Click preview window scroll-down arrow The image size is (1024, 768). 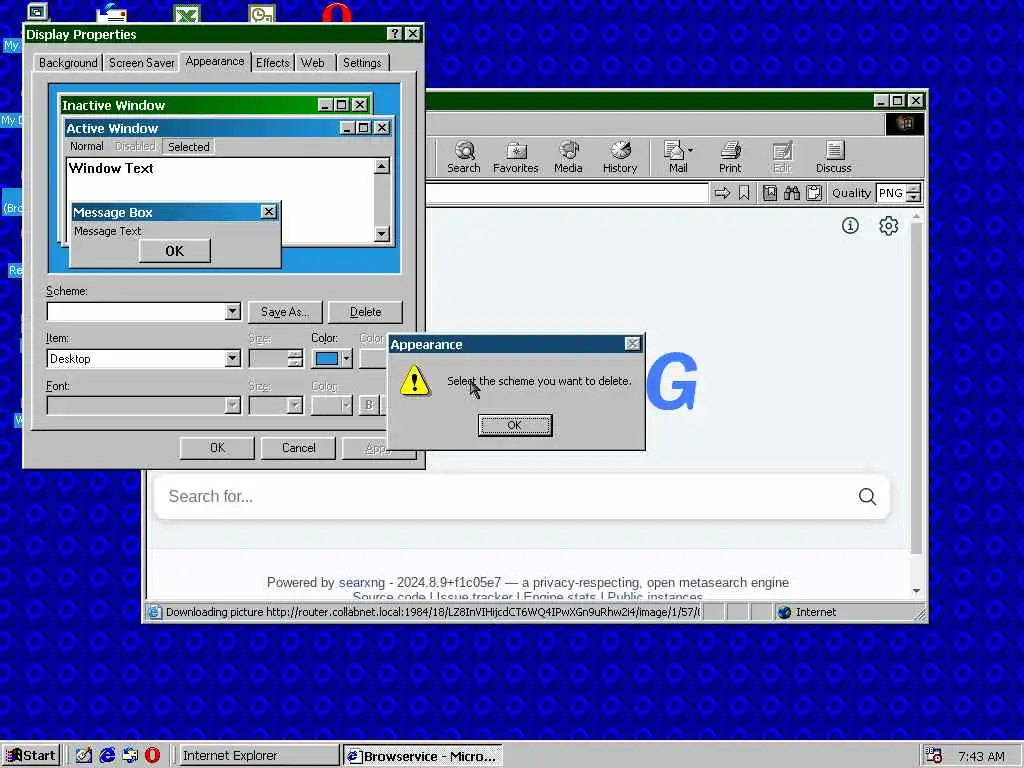pos(382,234)
